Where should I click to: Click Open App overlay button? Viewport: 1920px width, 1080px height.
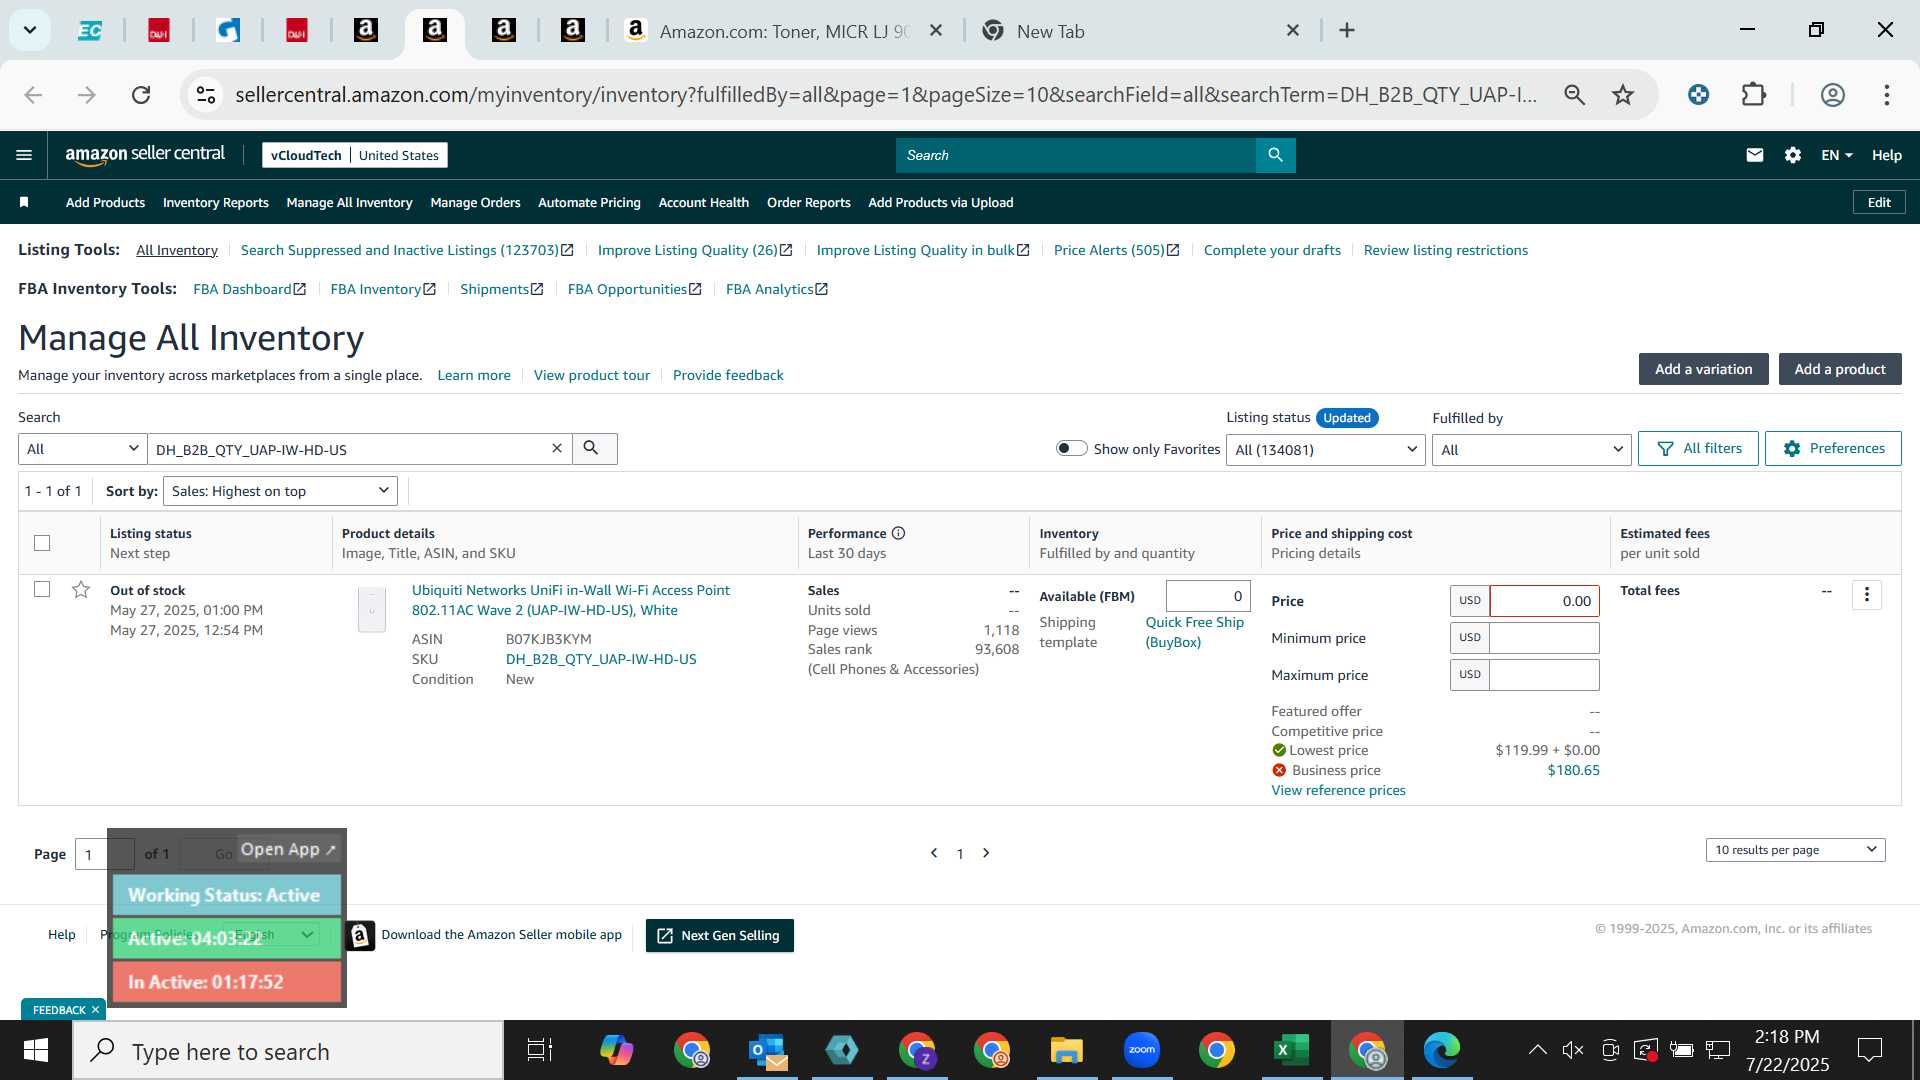(288, 849)
